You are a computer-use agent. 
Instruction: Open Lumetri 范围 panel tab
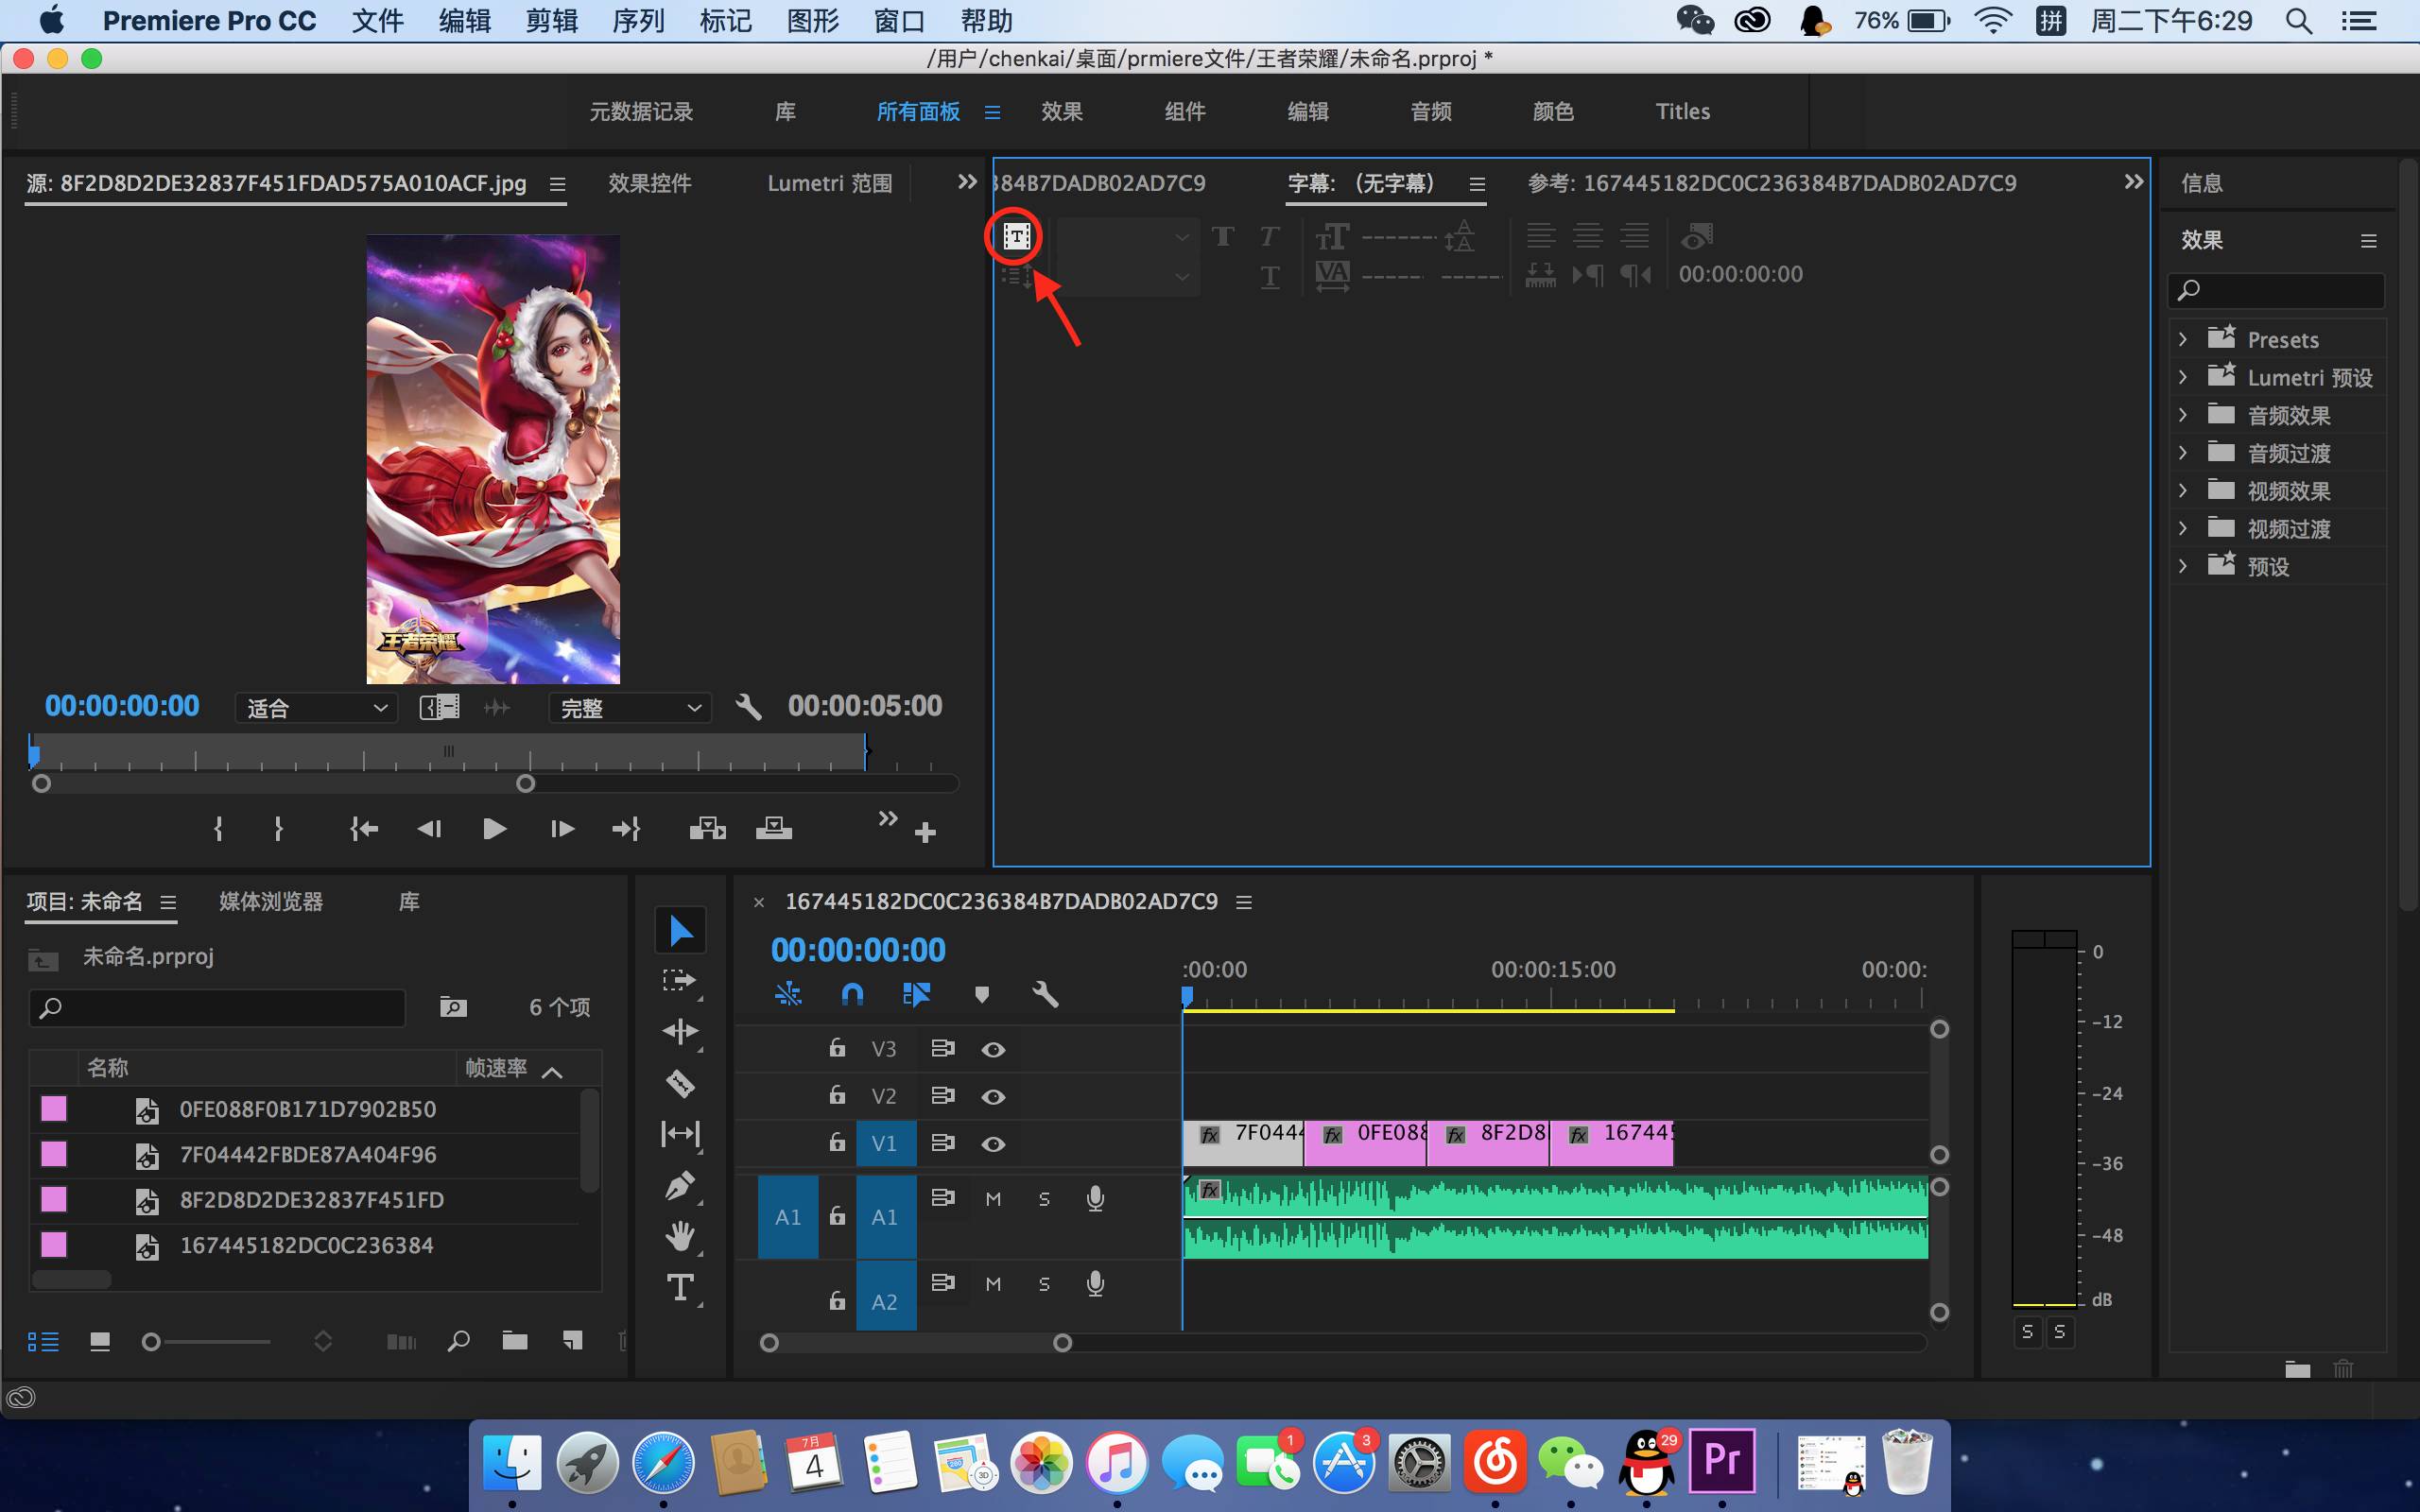pyautogui.click(x=829, y=184)
